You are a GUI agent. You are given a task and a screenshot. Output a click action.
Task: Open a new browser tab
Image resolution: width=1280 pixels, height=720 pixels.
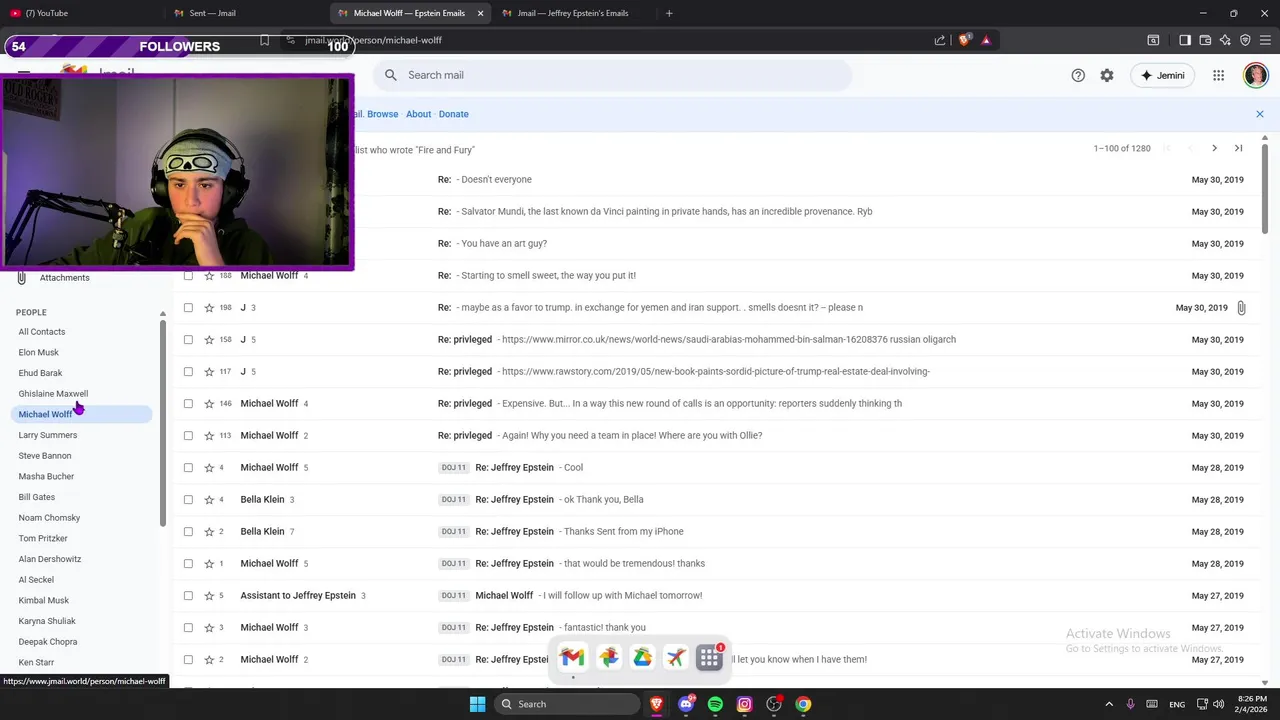669,13
